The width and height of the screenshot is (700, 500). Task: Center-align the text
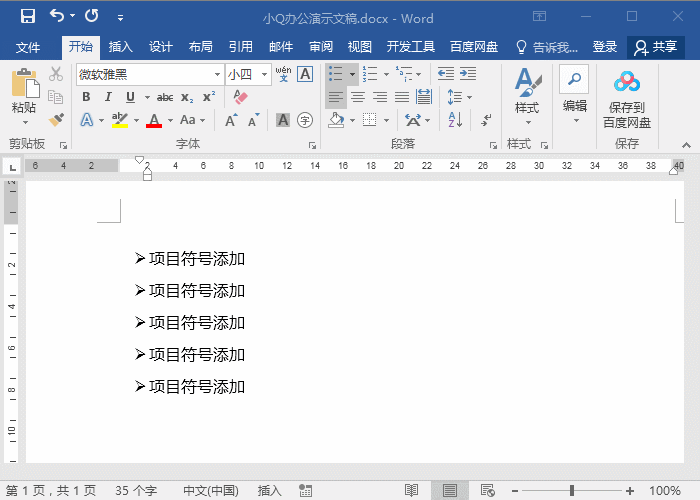(x=358, y=97)
